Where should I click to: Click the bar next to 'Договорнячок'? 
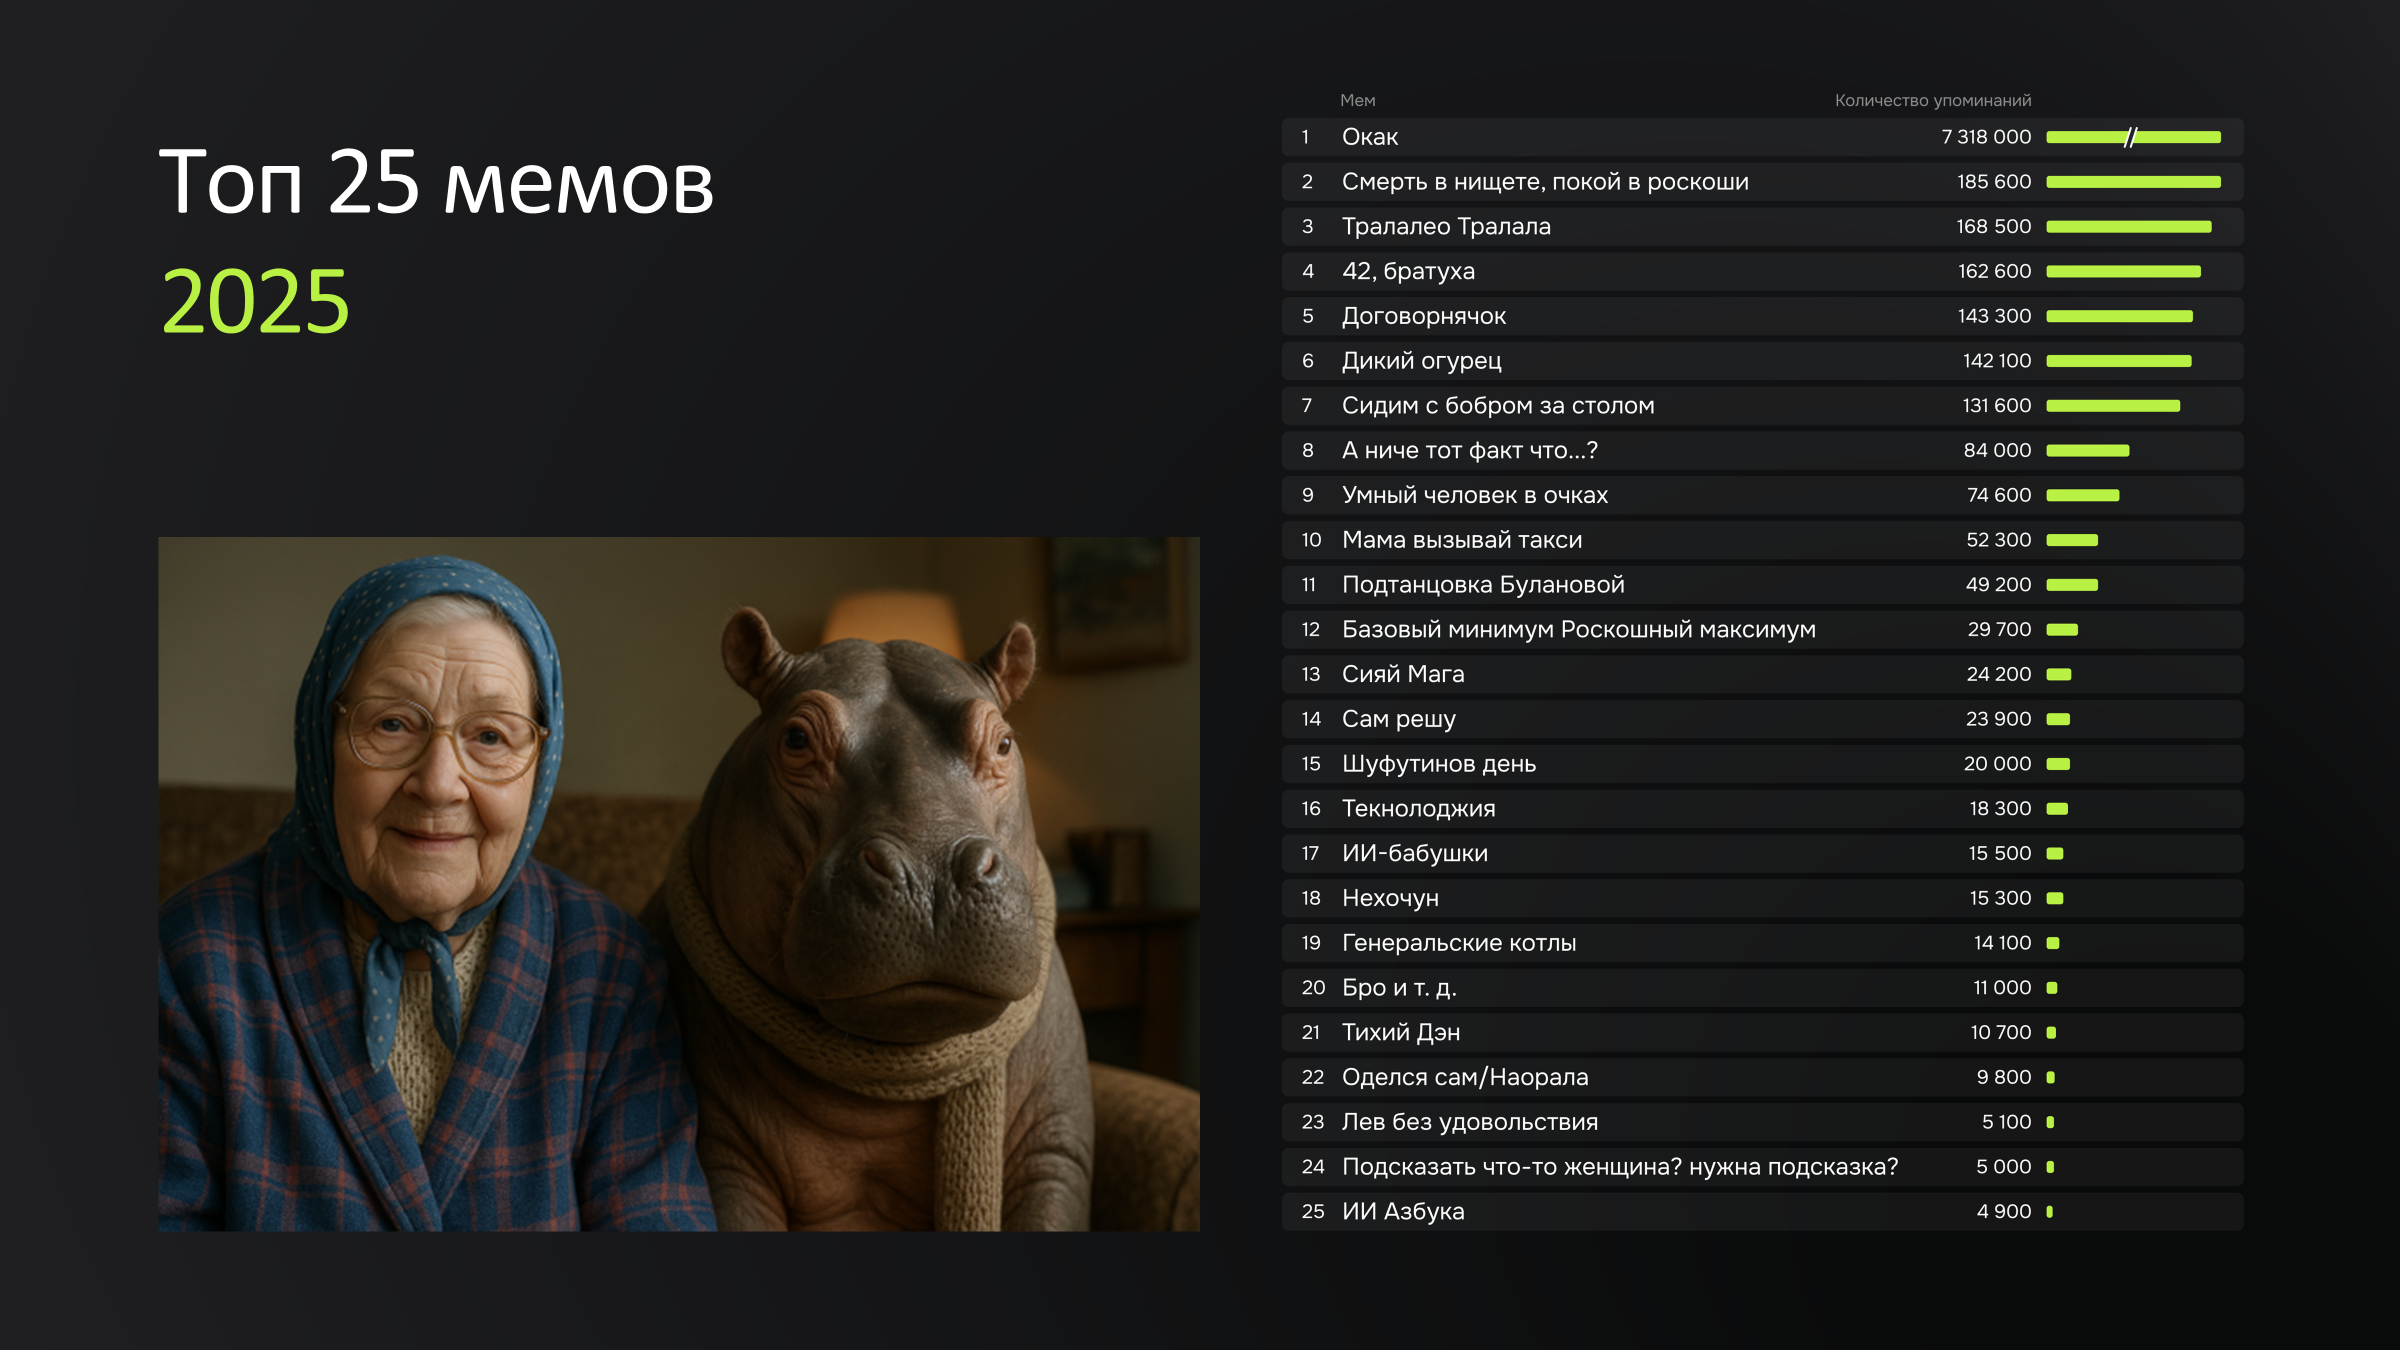[x=2118, y=316]
